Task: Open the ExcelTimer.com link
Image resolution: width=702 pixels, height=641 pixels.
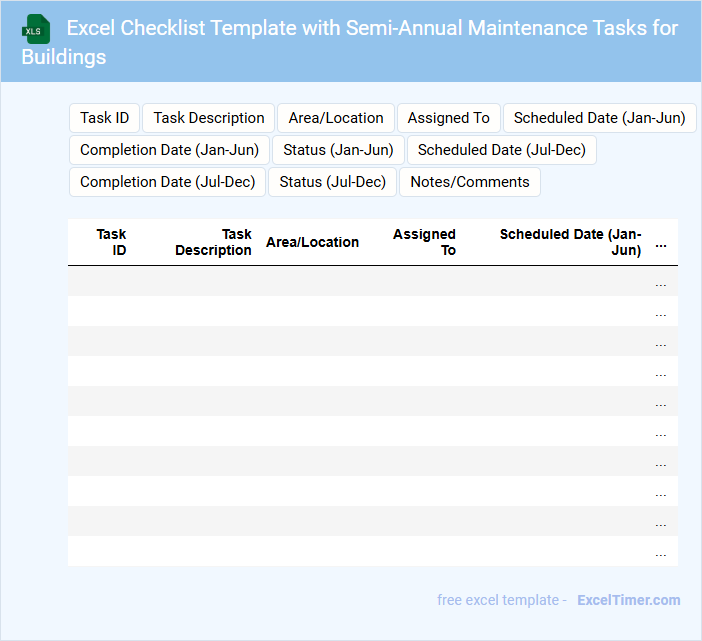Action: pyautogui.click(x=628, y=600)
